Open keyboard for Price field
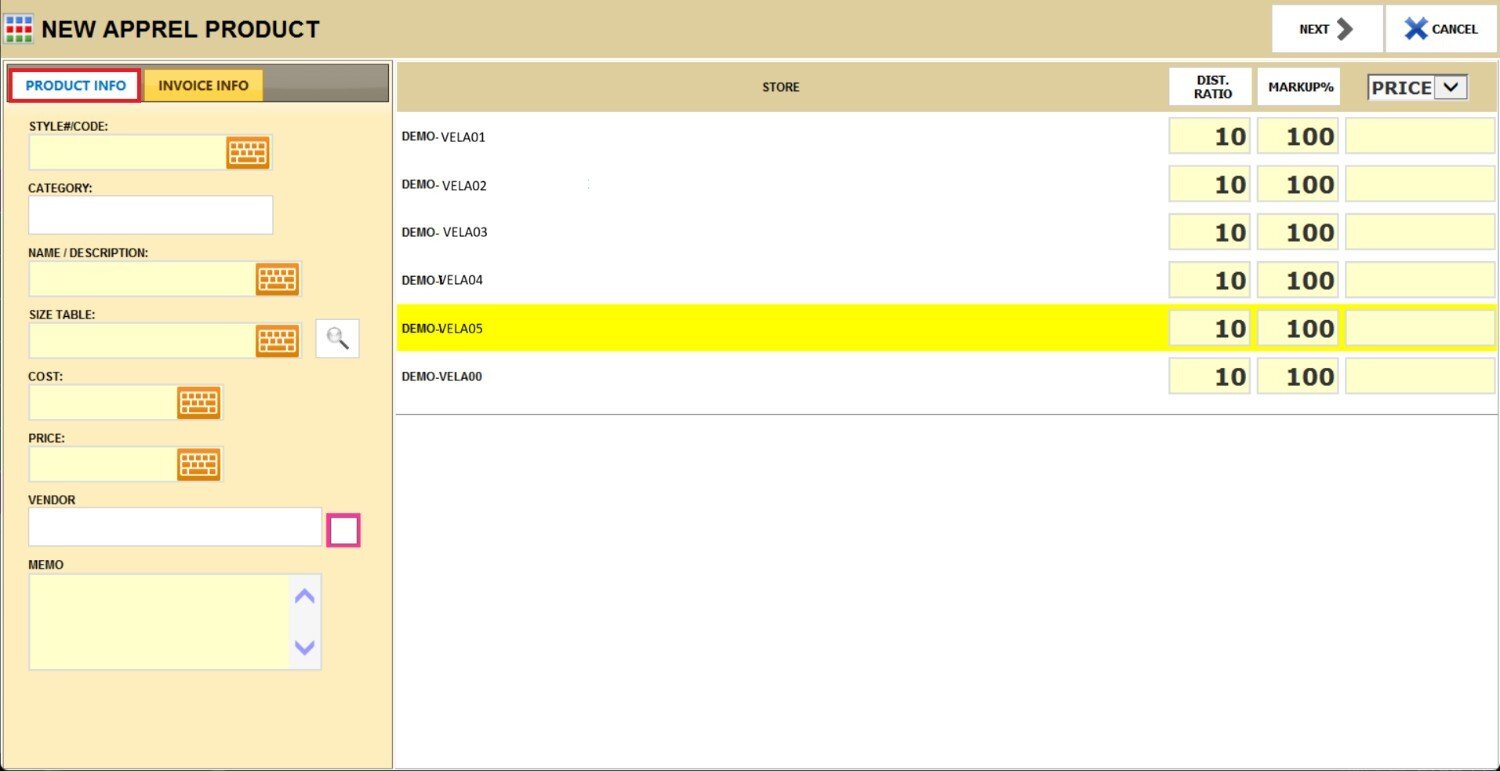Image resolution: width=1500 pixels, height=771 pixels. coord(199,465)
